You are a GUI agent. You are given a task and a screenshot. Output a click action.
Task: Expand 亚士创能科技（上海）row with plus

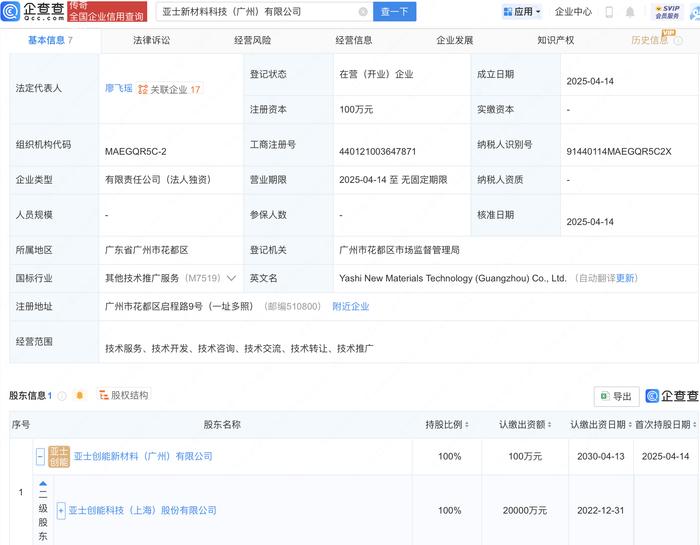[x=61, y=510]
